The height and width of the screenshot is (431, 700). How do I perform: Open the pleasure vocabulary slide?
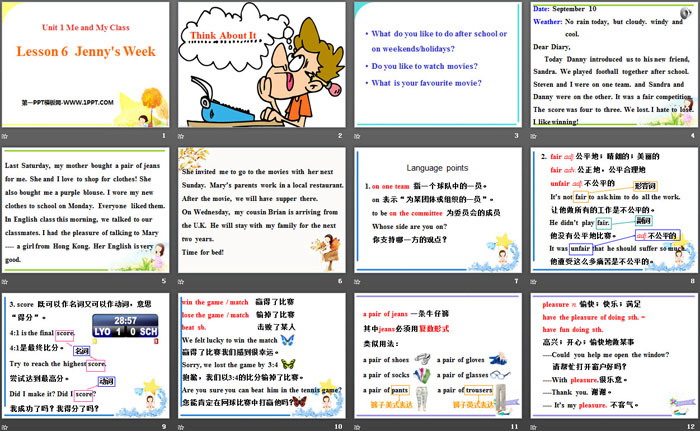(611, 360)
